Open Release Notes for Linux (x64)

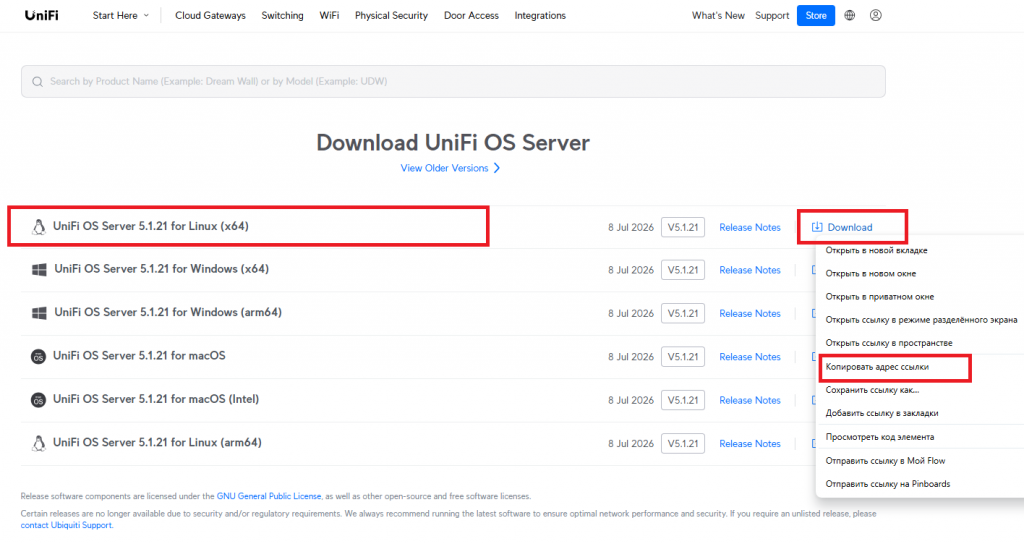(750, 227)
